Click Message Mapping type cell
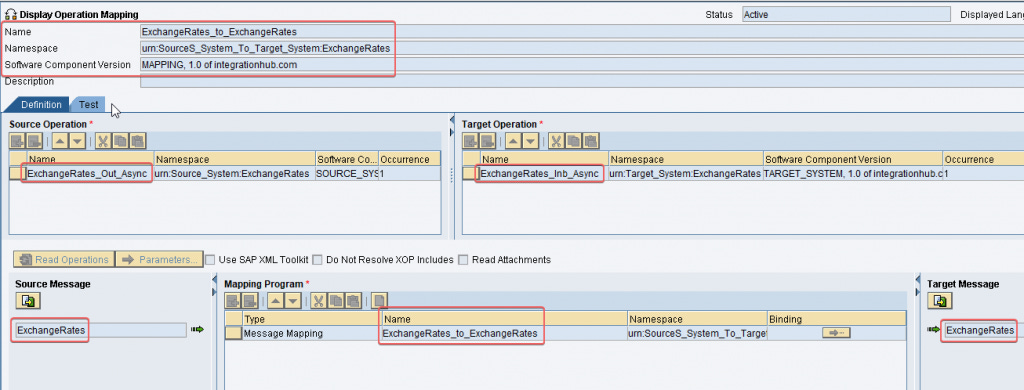The image size is (1024, 390). pos(312,333)
